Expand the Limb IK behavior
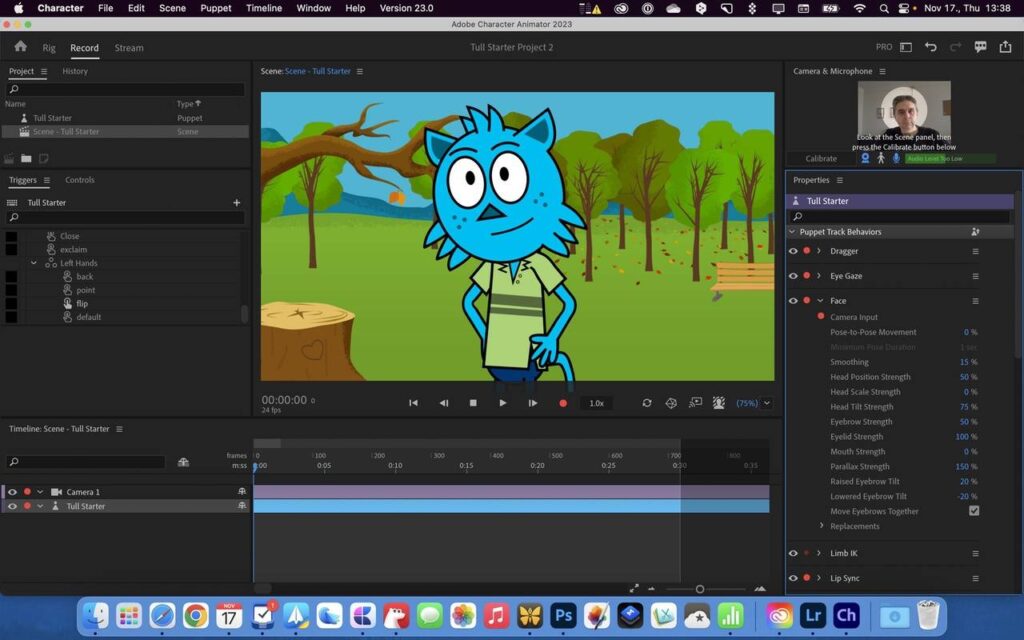This screenshot has height=640, width=1024. tap(819, 553)
